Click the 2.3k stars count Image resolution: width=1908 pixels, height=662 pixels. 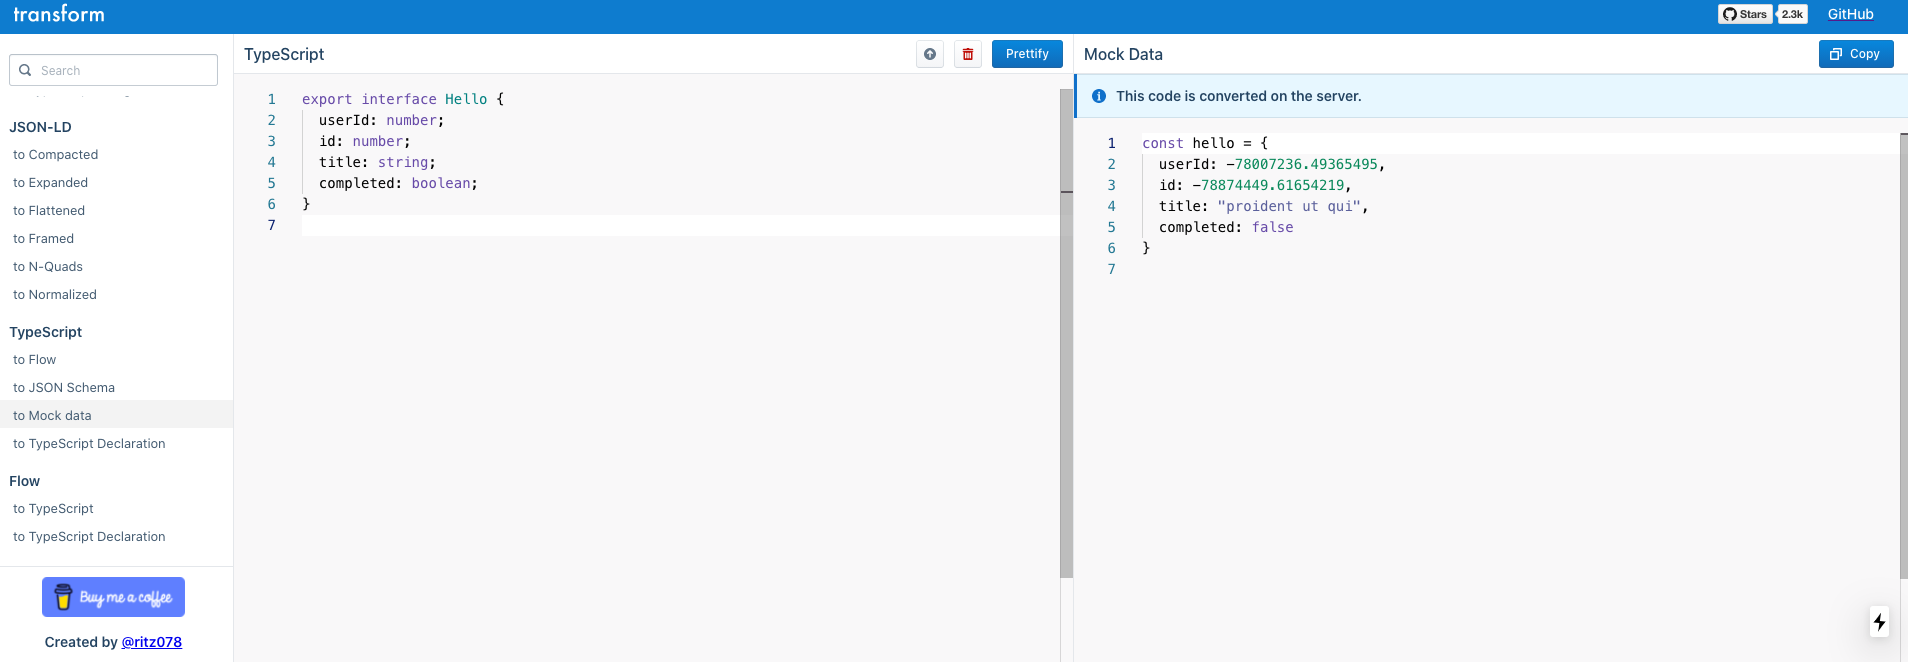pos(1792,14)
